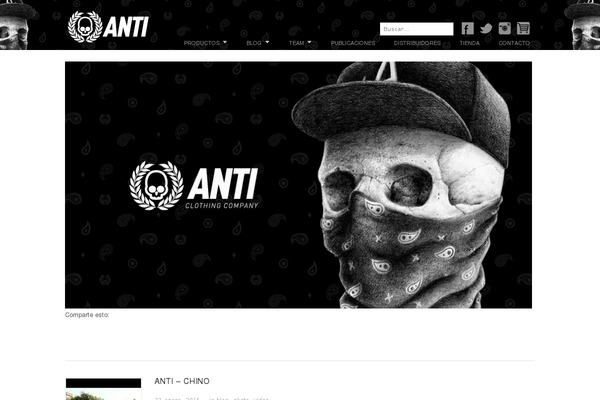The height and width of the screenshot is (400, 600).
Task: Expand the PRODUCTOS dropdown arrow
Action: coord(225,42)
